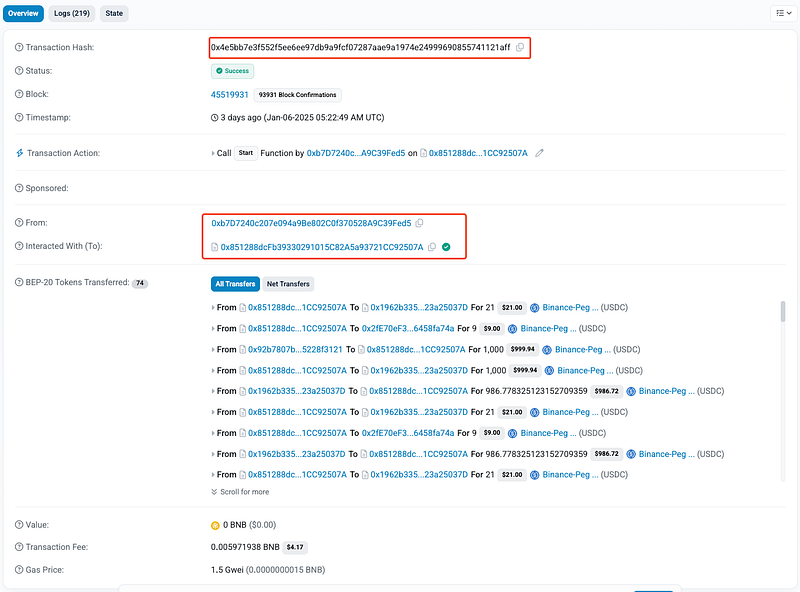Click the token transfers list scrollbar
Screen dimensions: 800x592
click(x=783, y=312)
